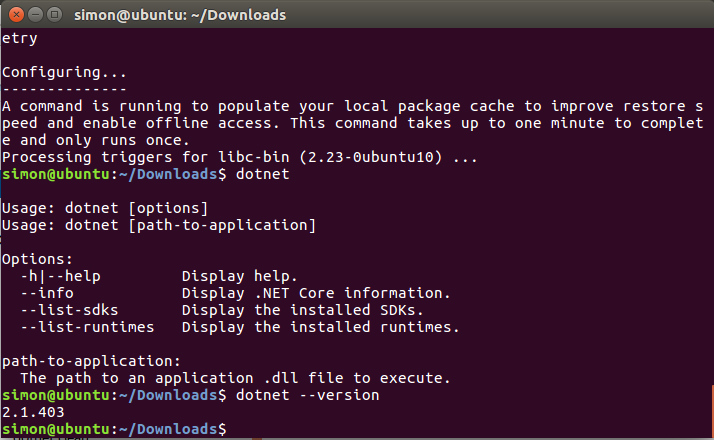Click the title 'simon@ubuntu: ~/Downloads'
Image resolution: width=714 pixels, height=440 pixels.
pyautogui.click(x=180, y=15)
